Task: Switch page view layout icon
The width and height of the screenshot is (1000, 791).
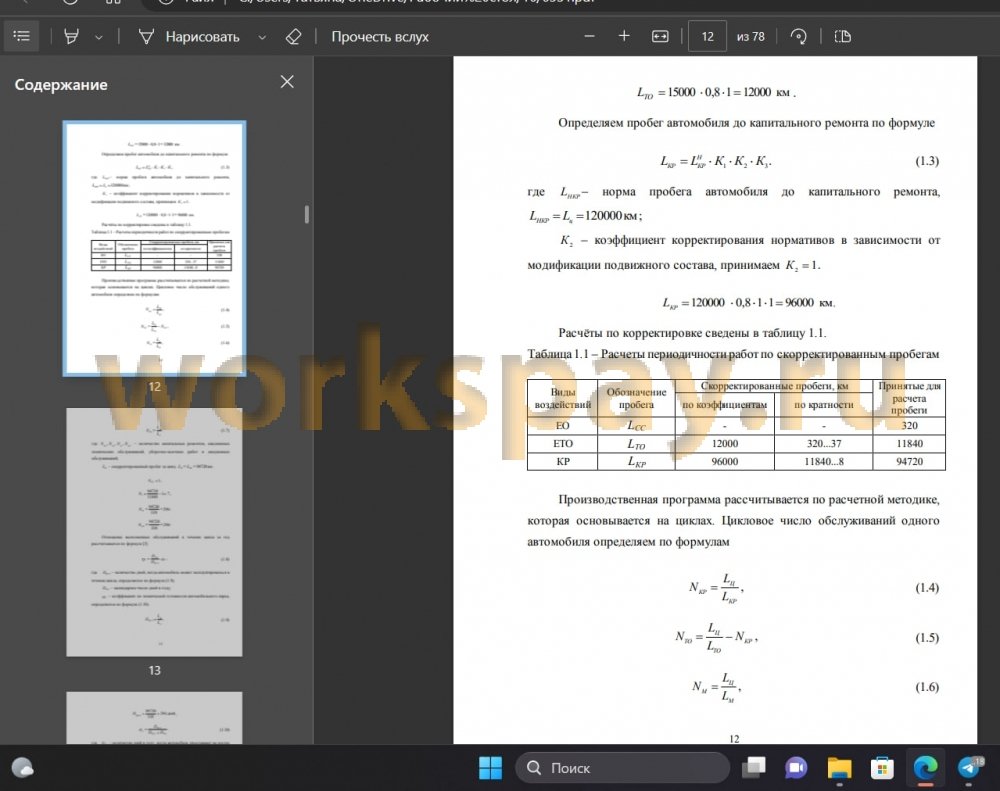Action: click(843, 36)
